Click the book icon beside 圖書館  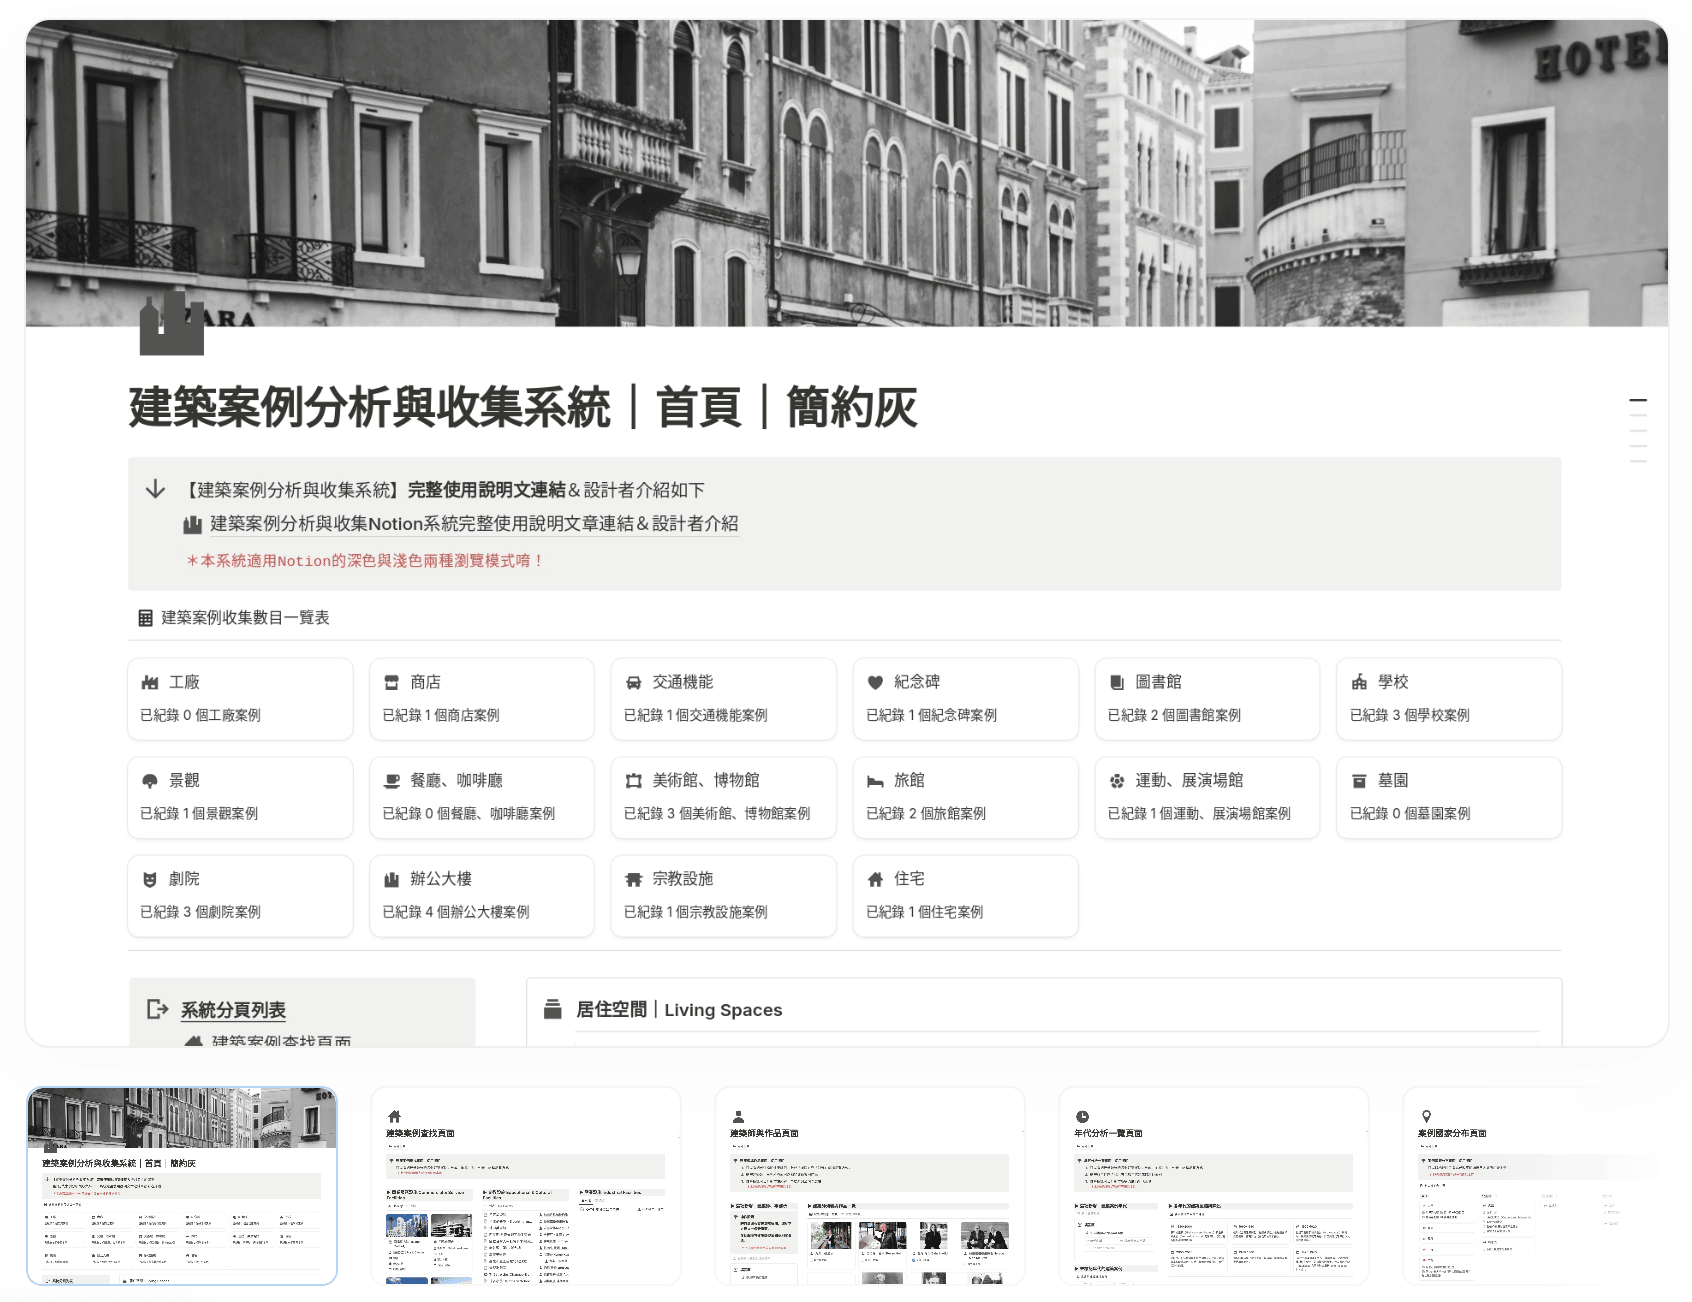point(1117,683)
